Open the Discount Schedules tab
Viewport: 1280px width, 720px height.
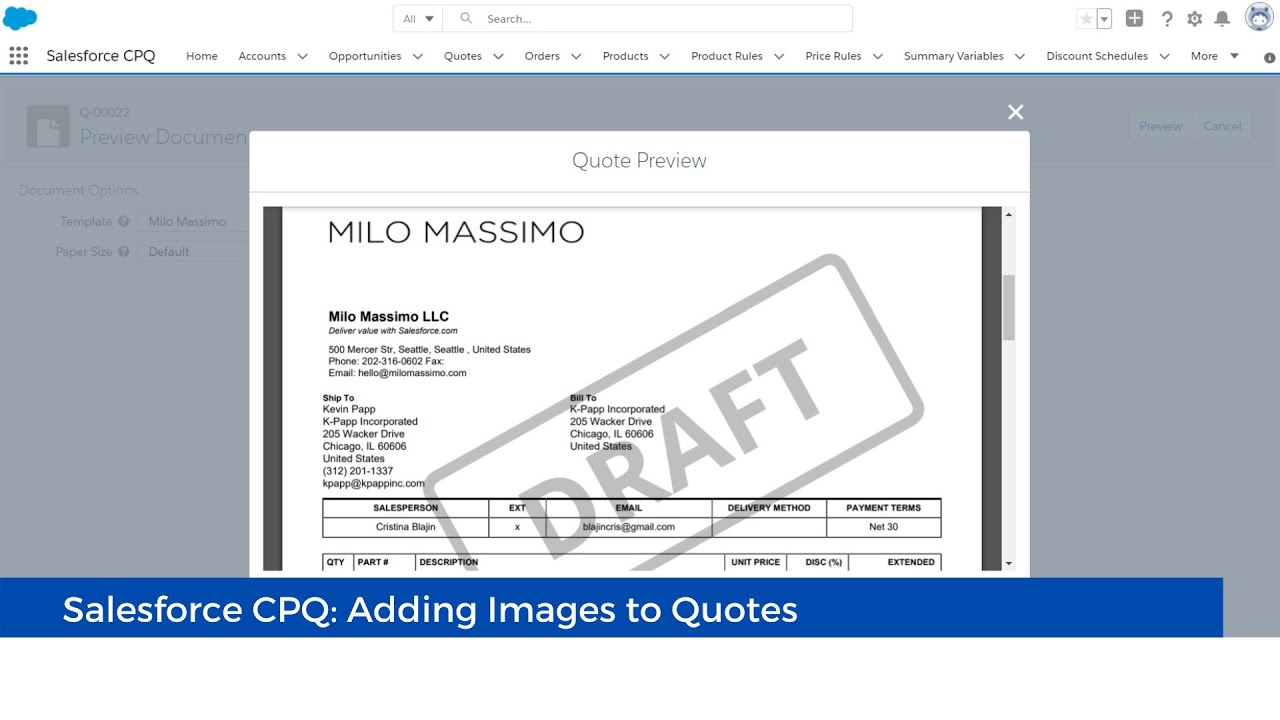(1097, 56)
